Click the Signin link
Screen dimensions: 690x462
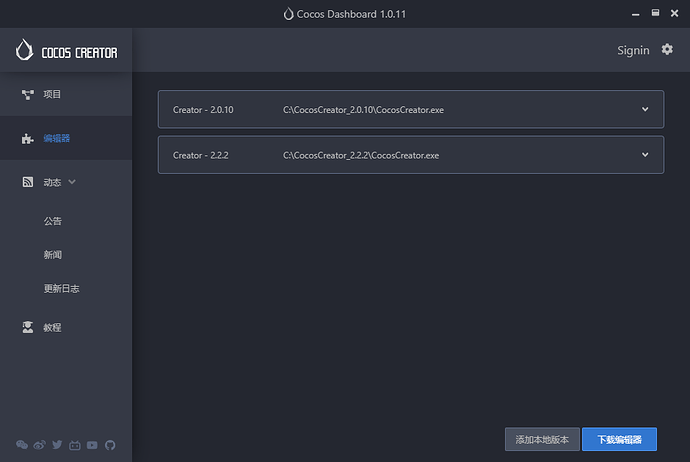(x=633, y=50)
